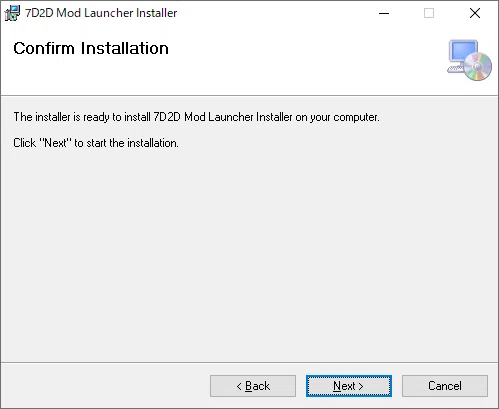Click the keyboard under the banner monitor
The width and height of the screenshot is (499, 409).
[x=456, y=69]
